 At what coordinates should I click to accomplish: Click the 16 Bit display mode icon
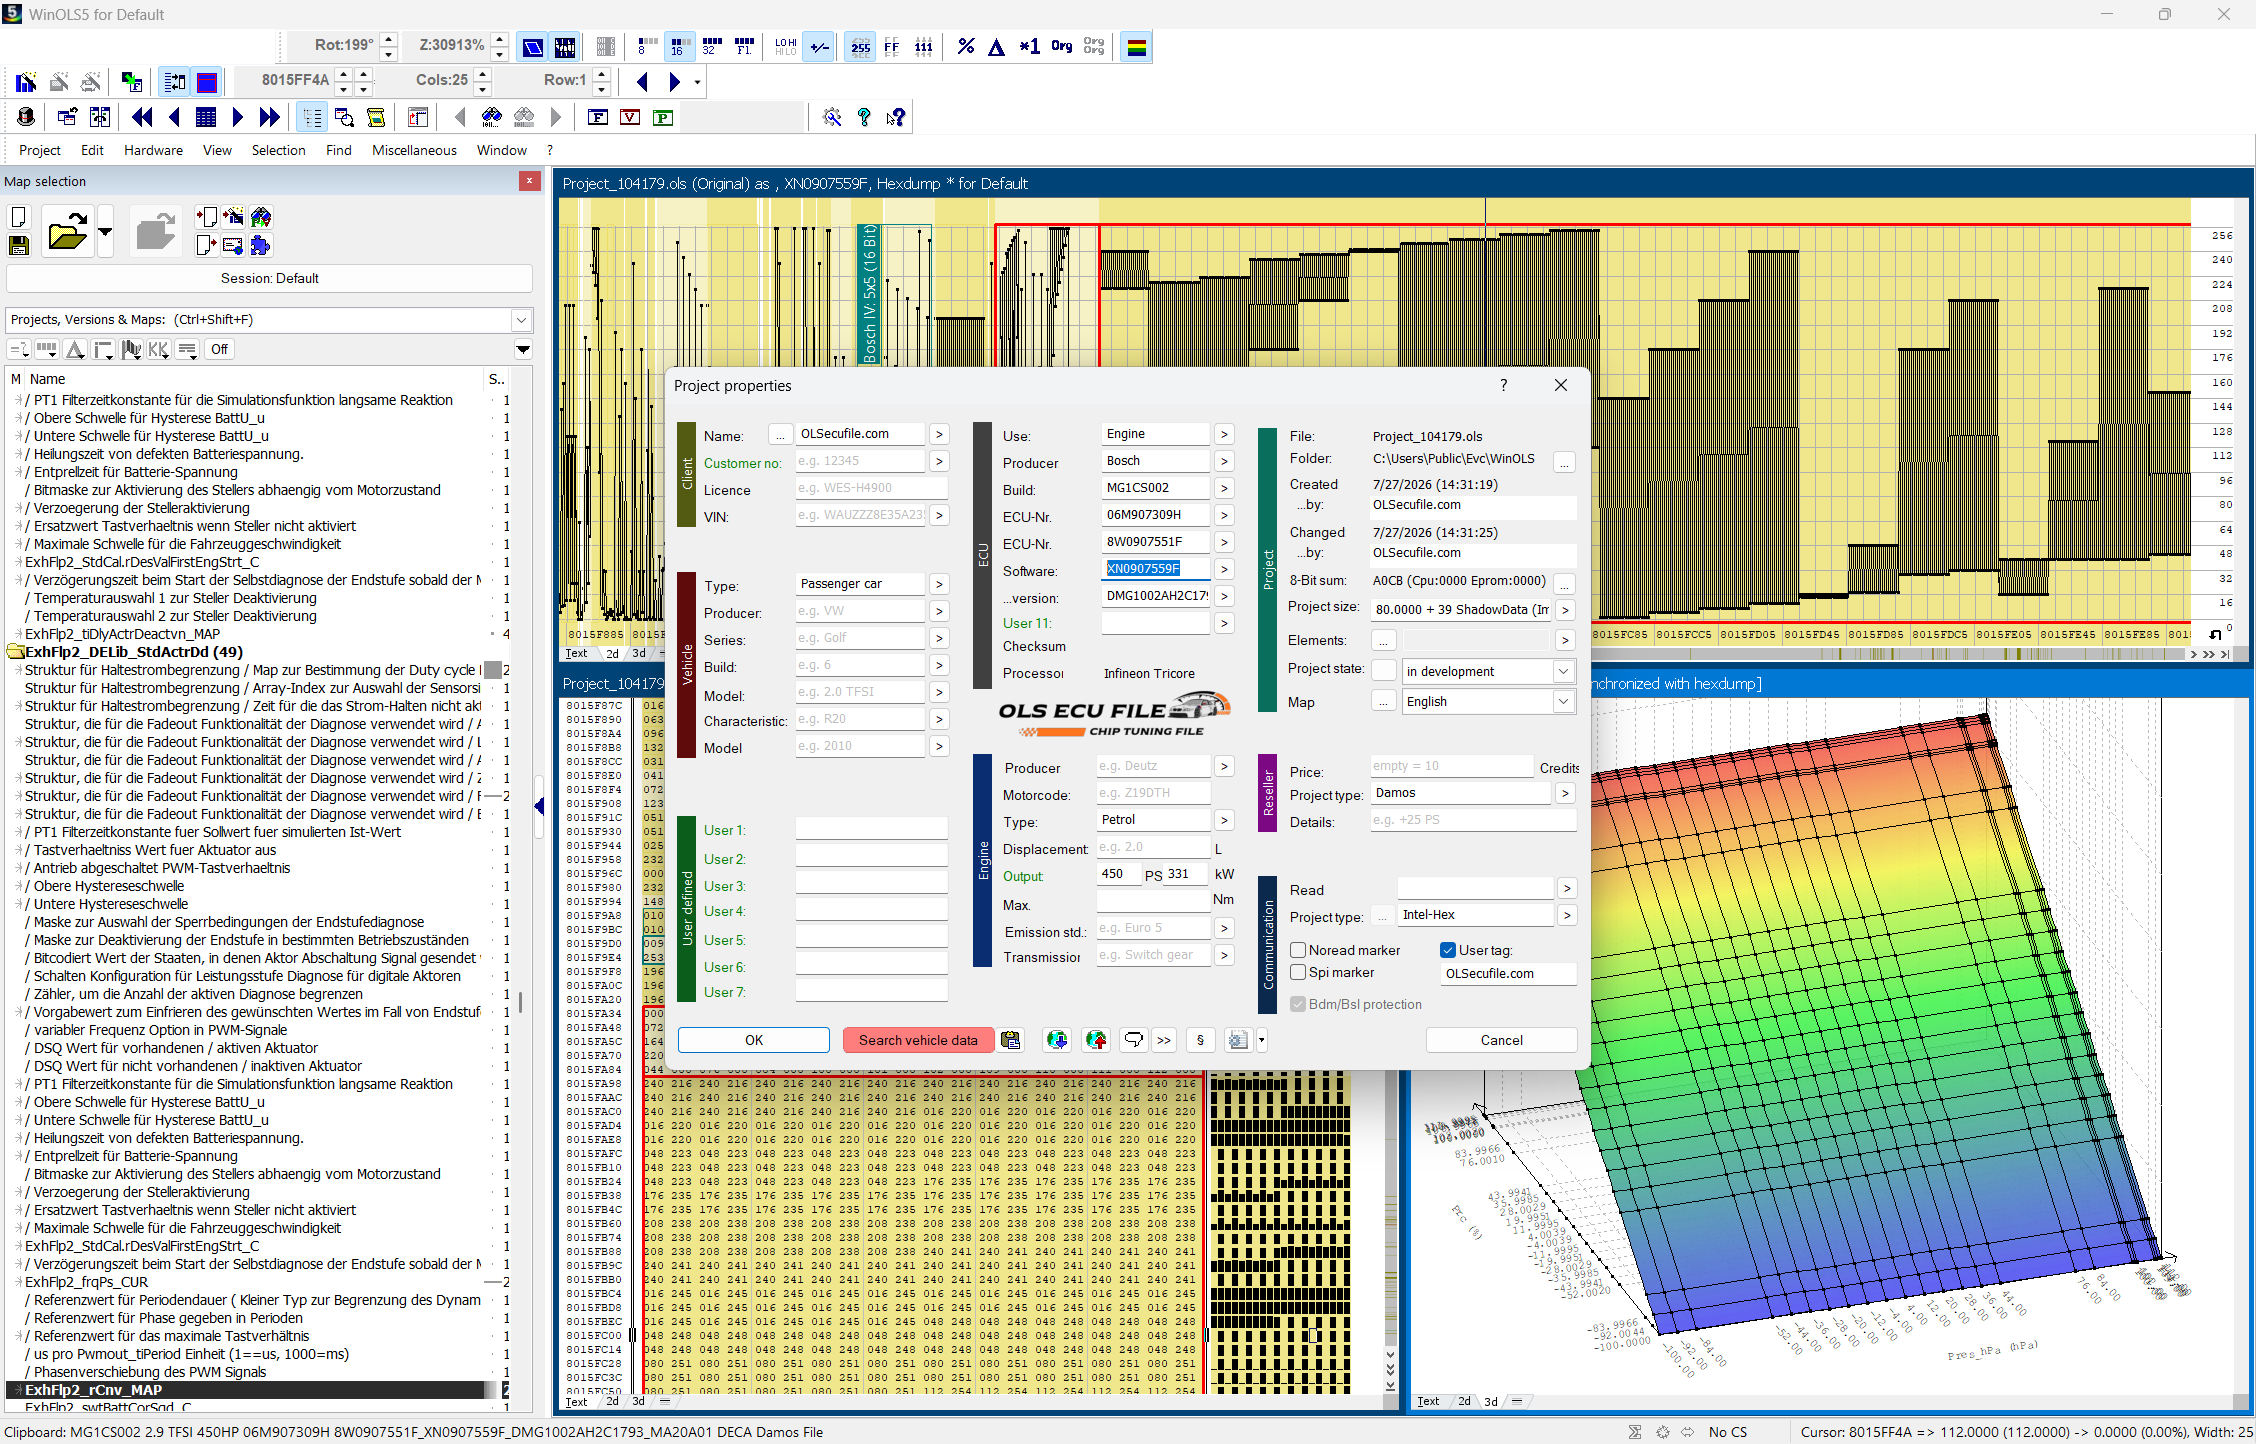(679, 46)
